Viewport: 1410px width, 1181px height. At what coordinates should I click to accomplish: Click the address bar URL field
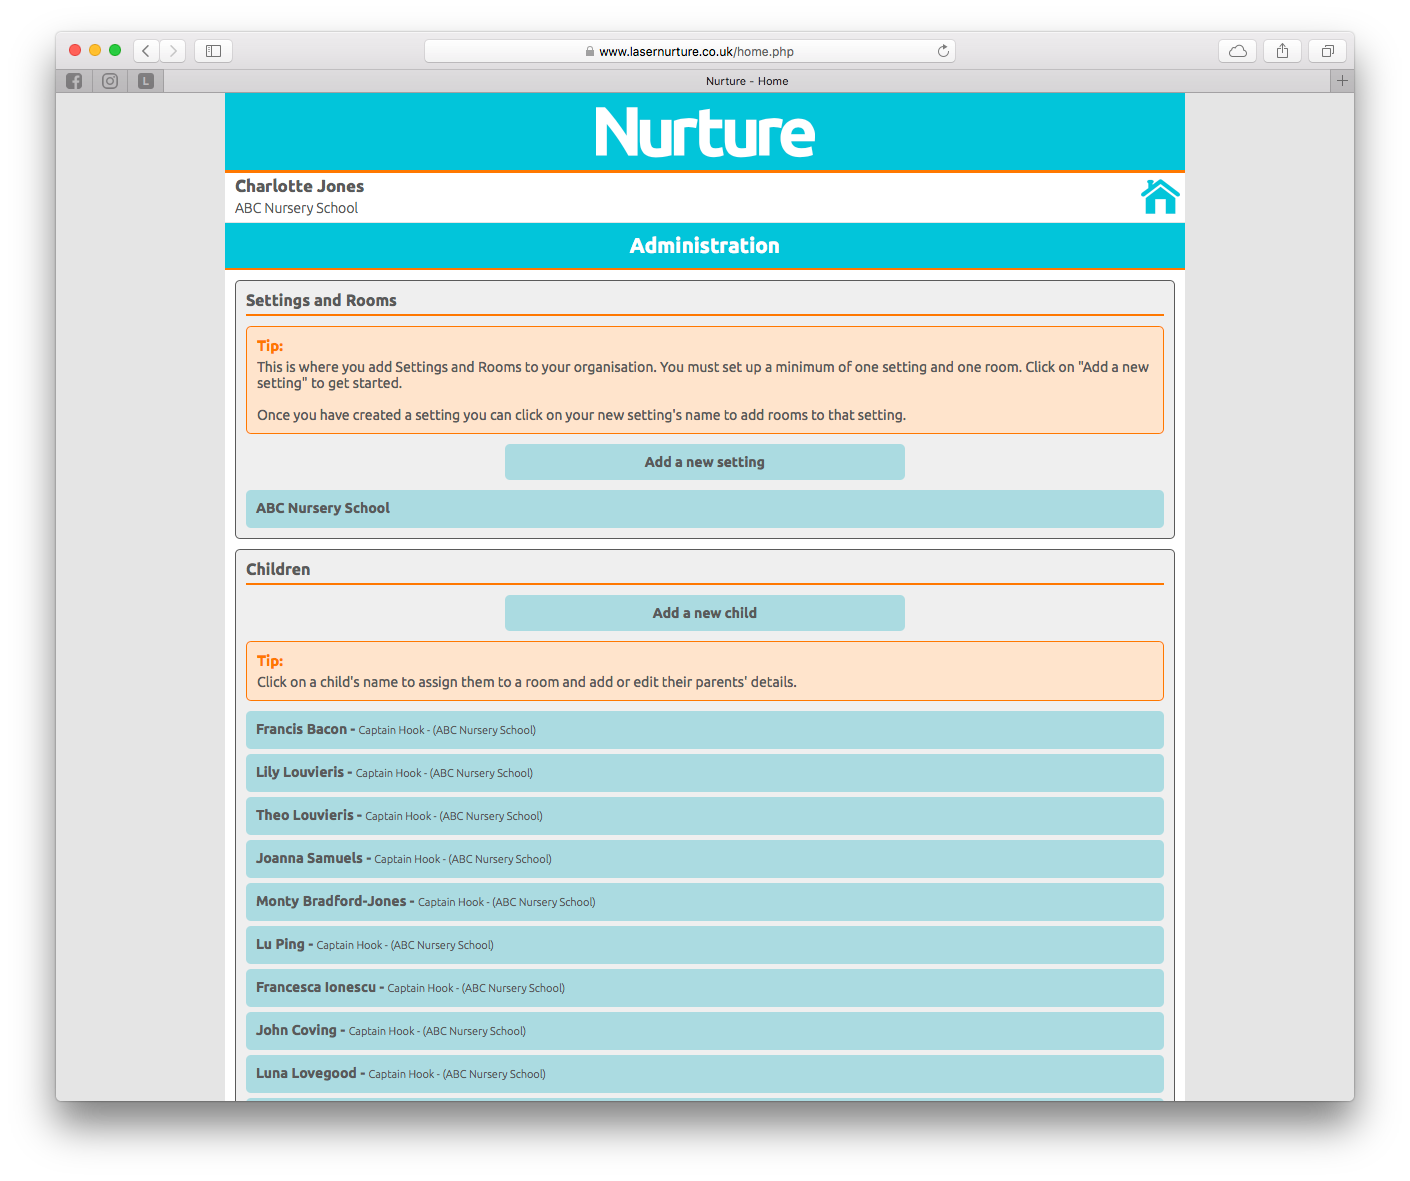point(690,51)
